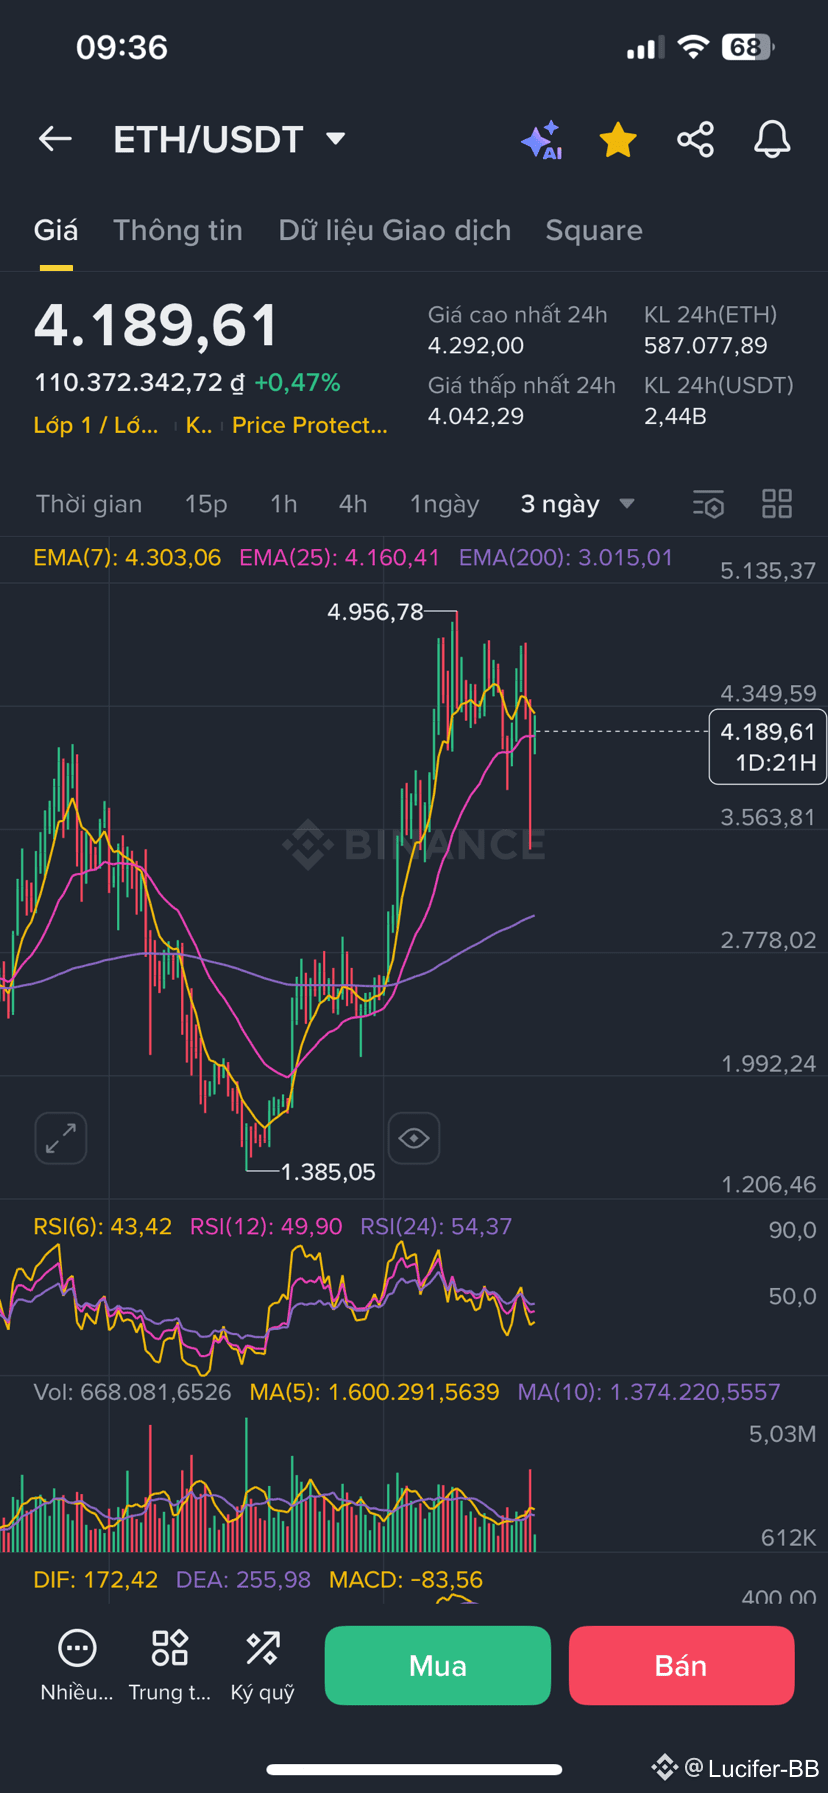This screenshot has height=1793, width=828.
Task: Tap the Vol: 668.081,6526 label
Action: click(132, 1392)
